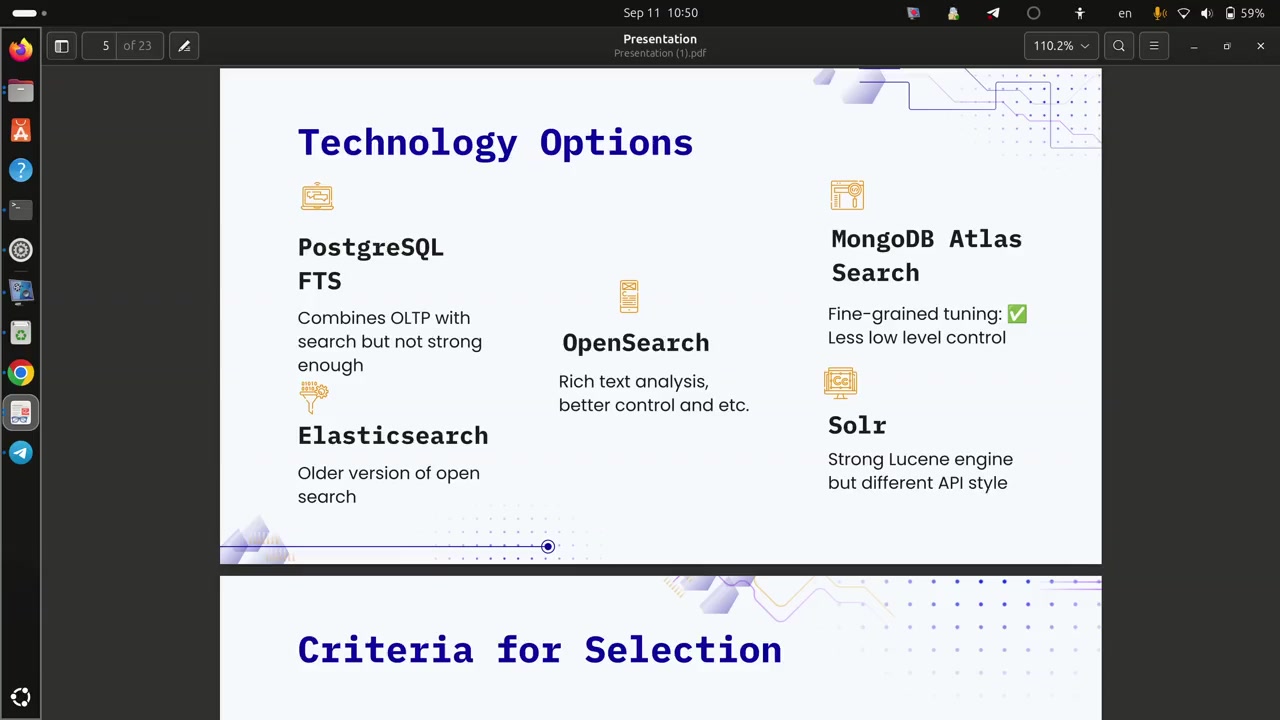Click the volume speaker icon in the top bar
The height and width of the screenshot is (720, 1280).
click(x=1206, y=13)
